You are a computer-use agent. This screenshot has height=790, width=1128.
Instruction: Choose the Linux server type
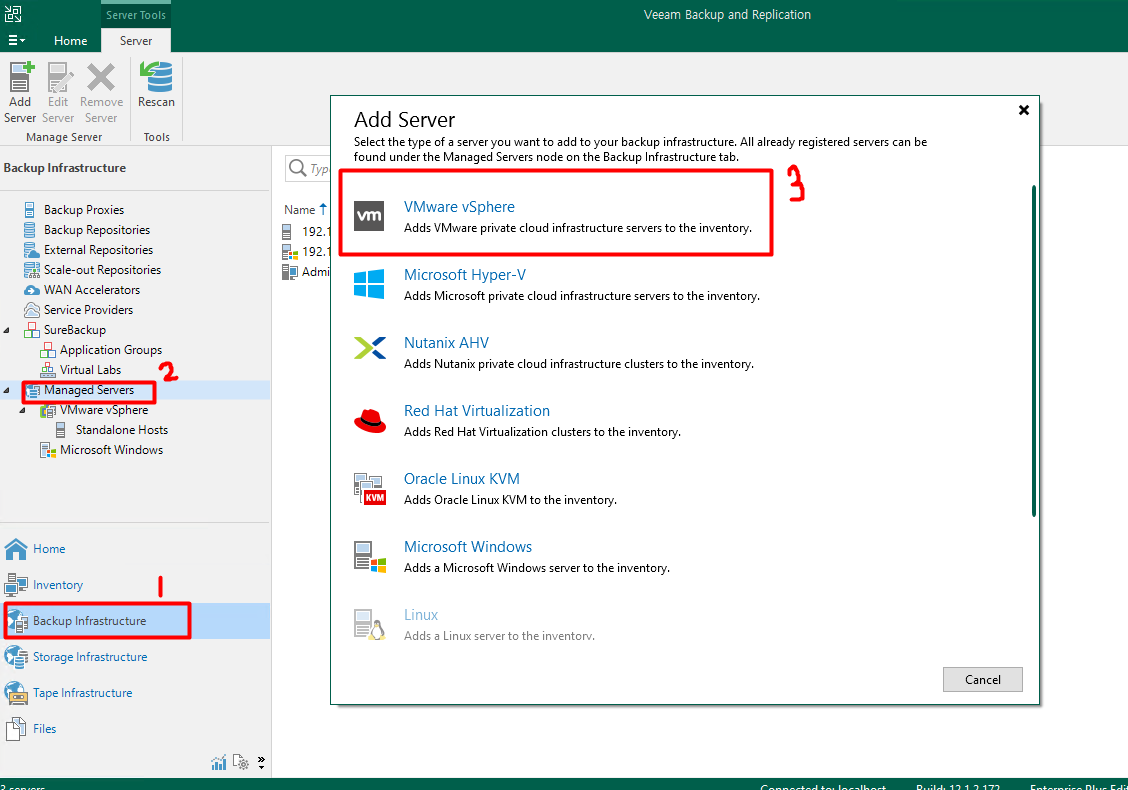pos(421,615)
